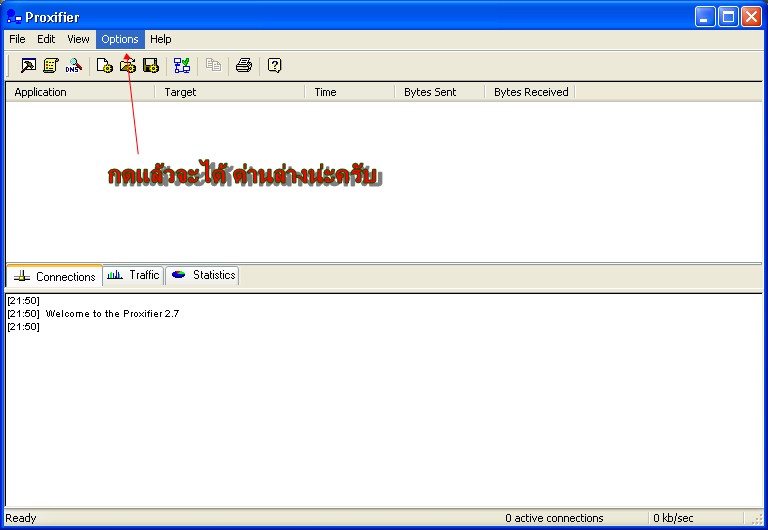This screenshot has height=530, width=768.
Task: Grab the window resize grip corner
Action: click(757, 519)
